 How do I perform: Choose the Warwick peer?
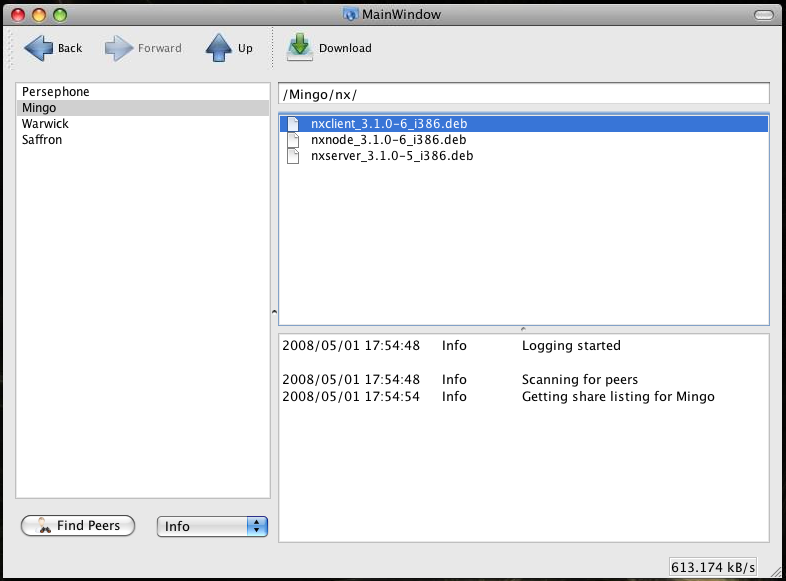pos(45,124)
